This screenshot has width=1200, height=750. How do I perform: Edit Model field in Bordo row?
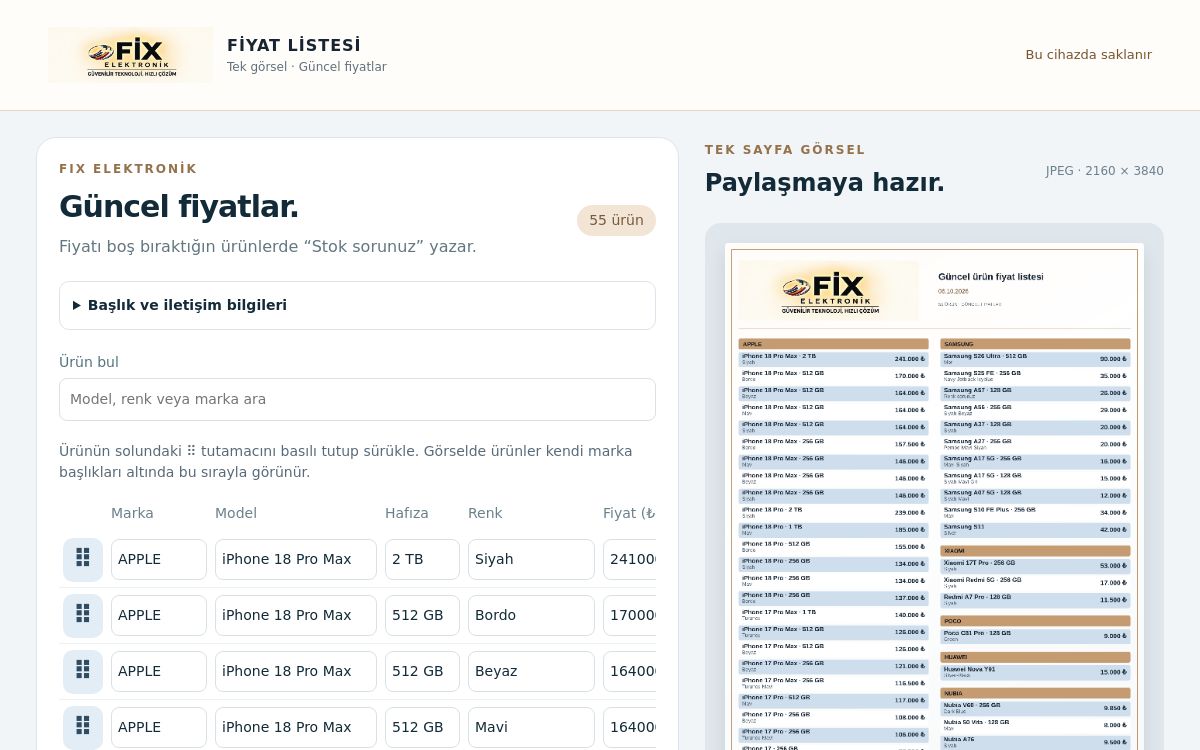tap(296, 616)
